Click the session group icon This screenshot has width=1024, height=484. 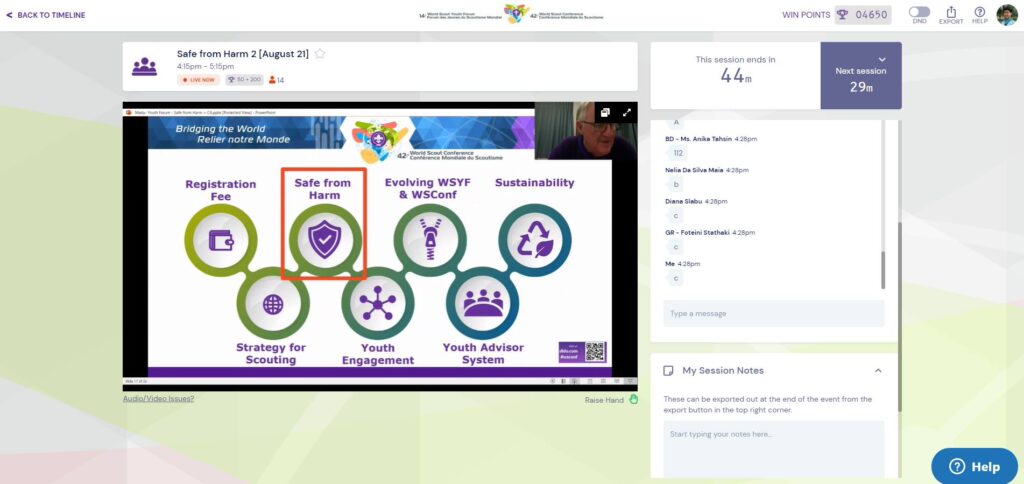[x=145, y=67]
